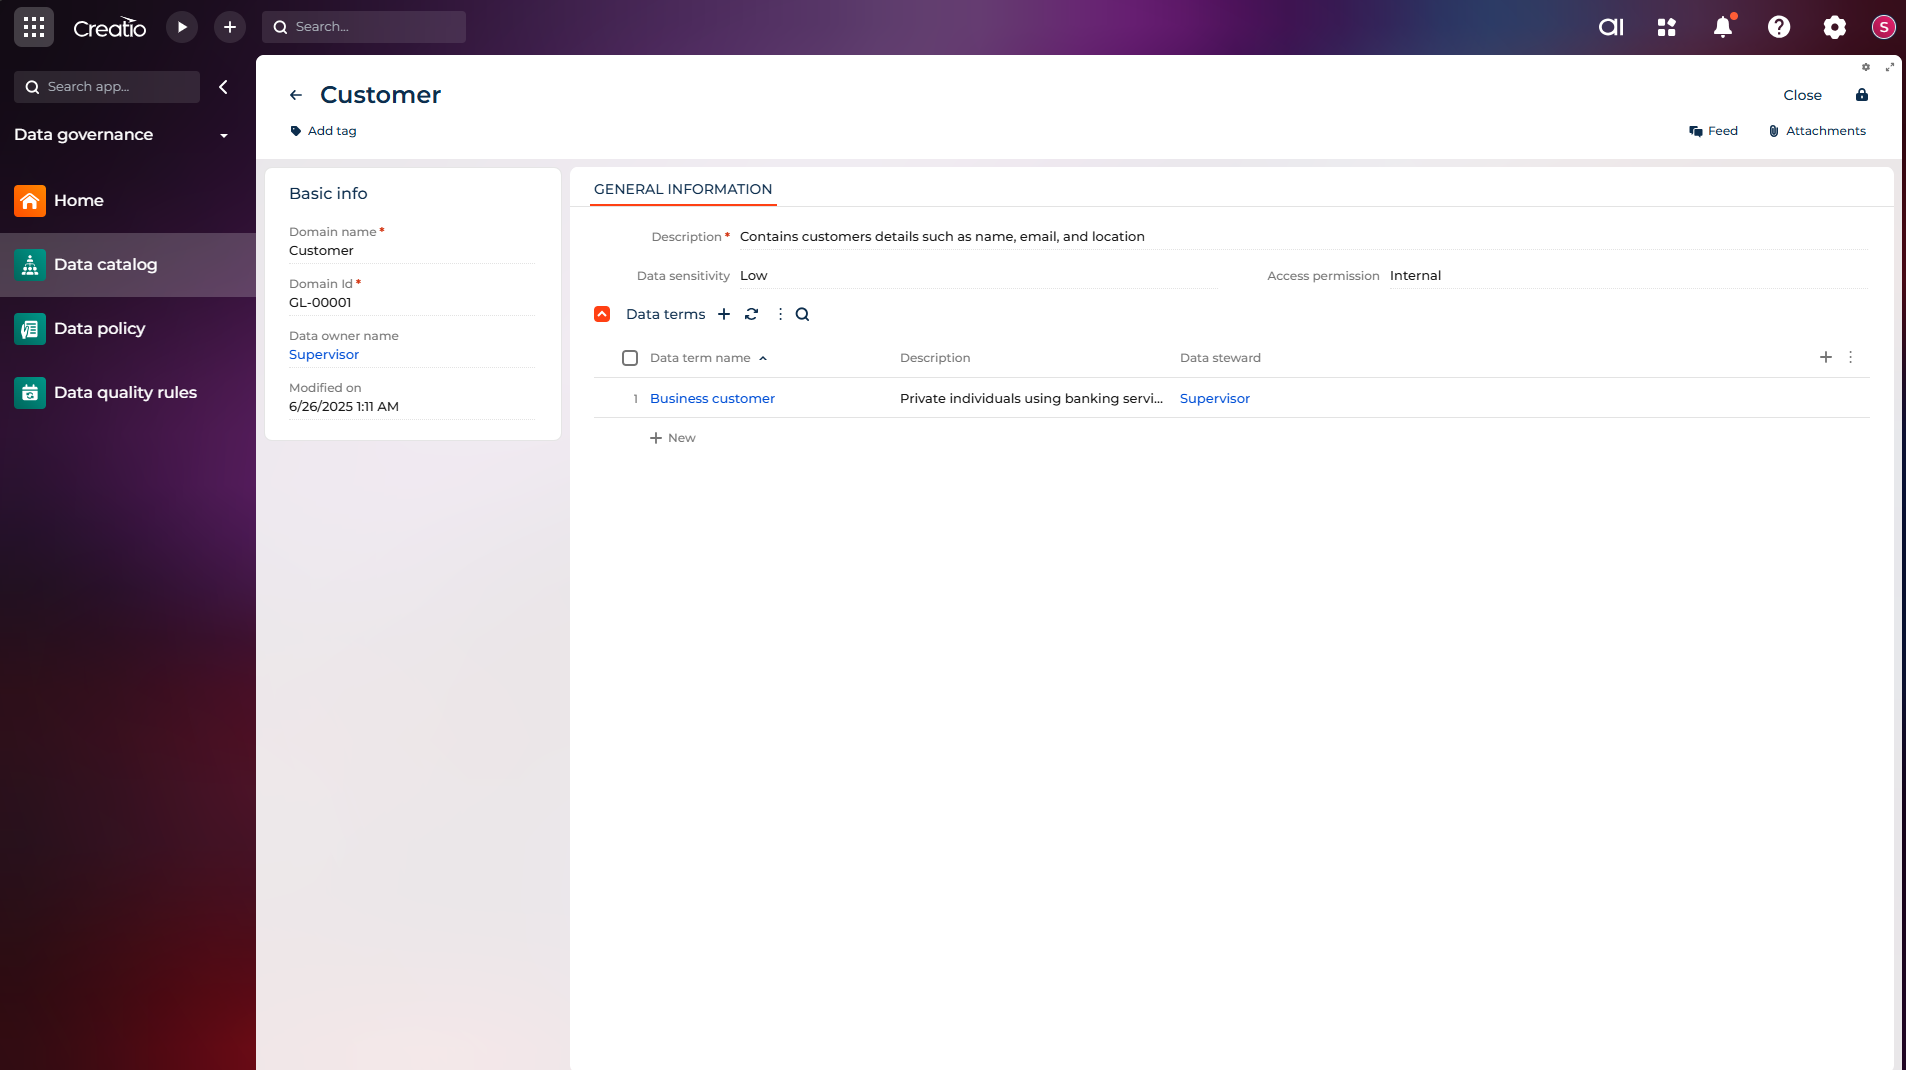Click the Data policy sidebar icon

pos(30,329)
